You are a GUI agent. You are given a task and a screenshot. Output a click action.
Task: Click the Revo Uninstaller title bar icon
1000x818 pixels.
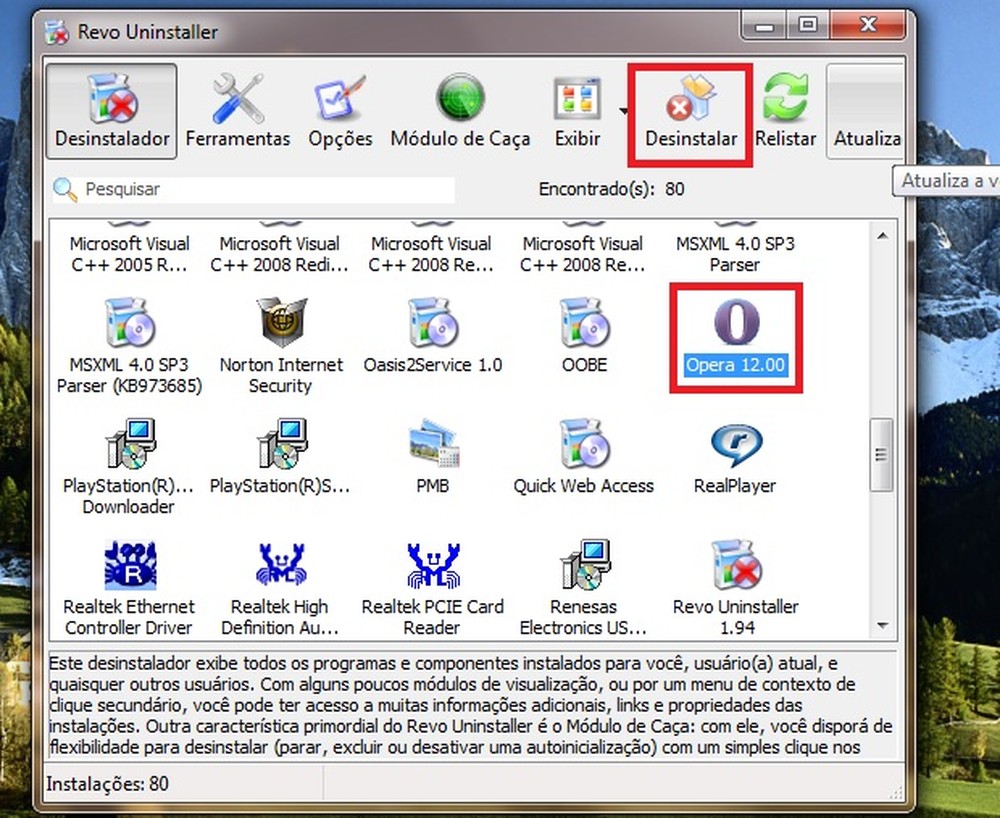click(x=57, y=32)
